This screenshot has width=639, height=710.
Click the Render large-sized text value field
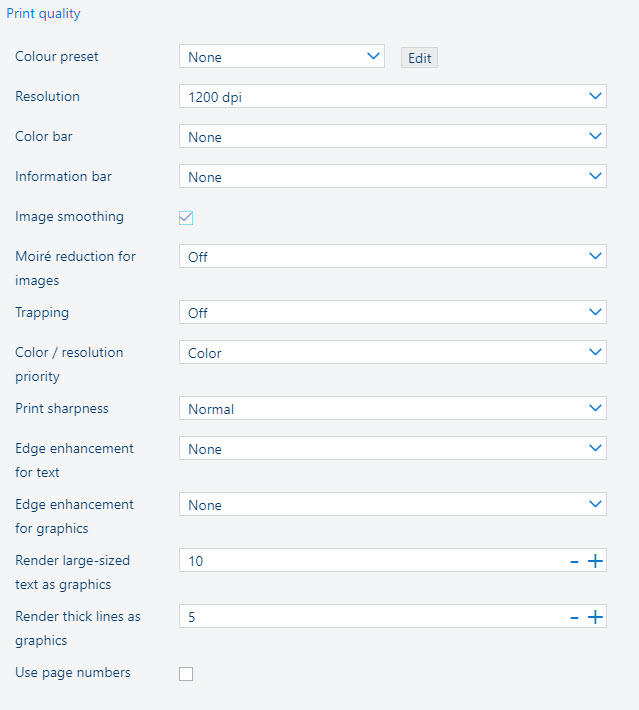[370, 561]
